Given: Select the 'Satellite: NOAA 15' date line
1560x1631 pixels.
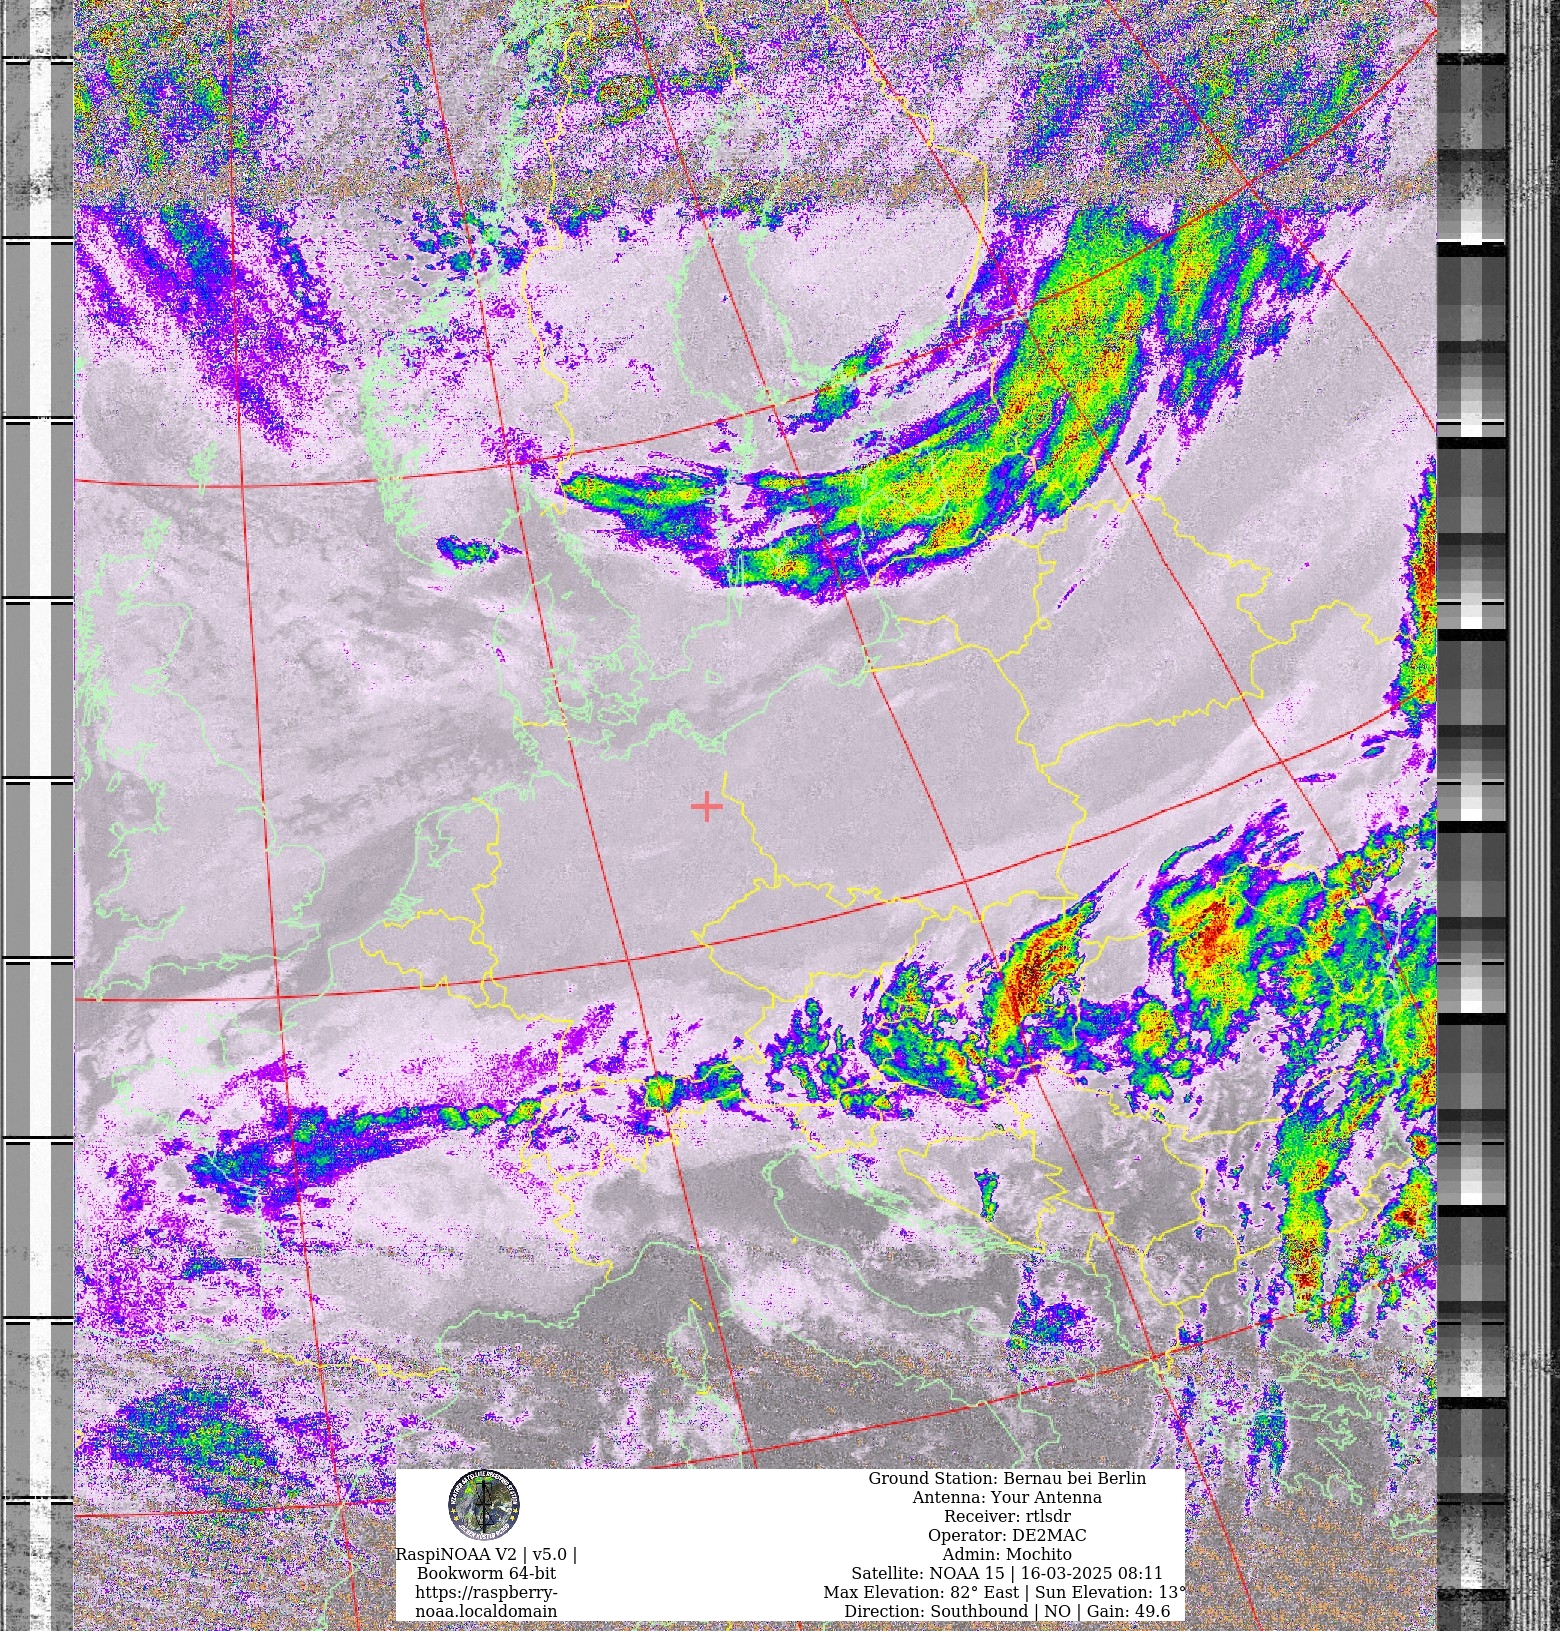Looking at the screenshot, I should pyautogui.click(x=1006, y=1573).
